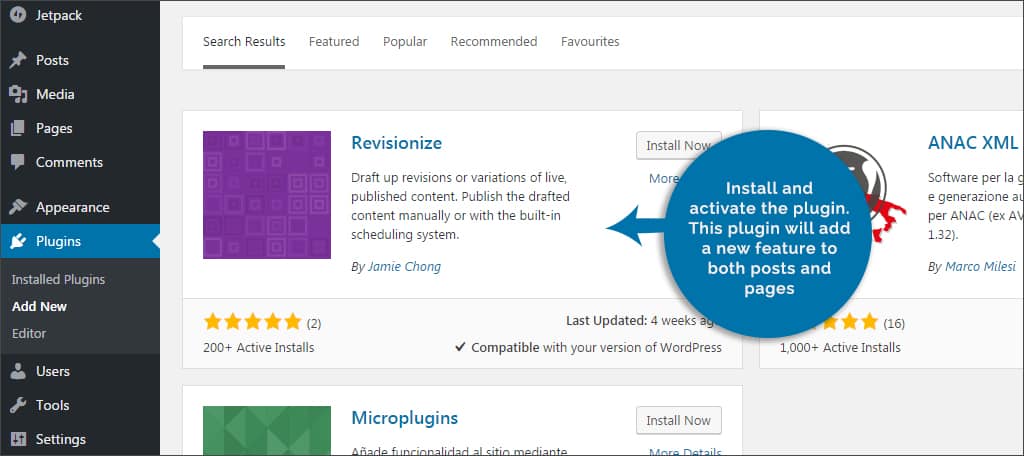Click the Settings sliders icon

pos(18,439)
